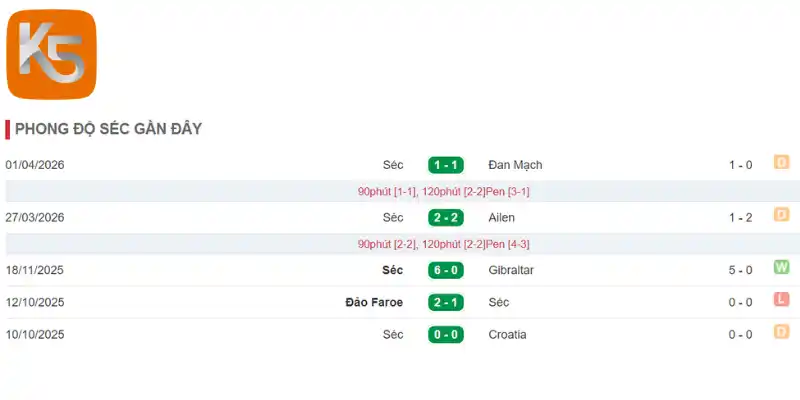Click the red L badge for Đảo Faroe match

781,299
